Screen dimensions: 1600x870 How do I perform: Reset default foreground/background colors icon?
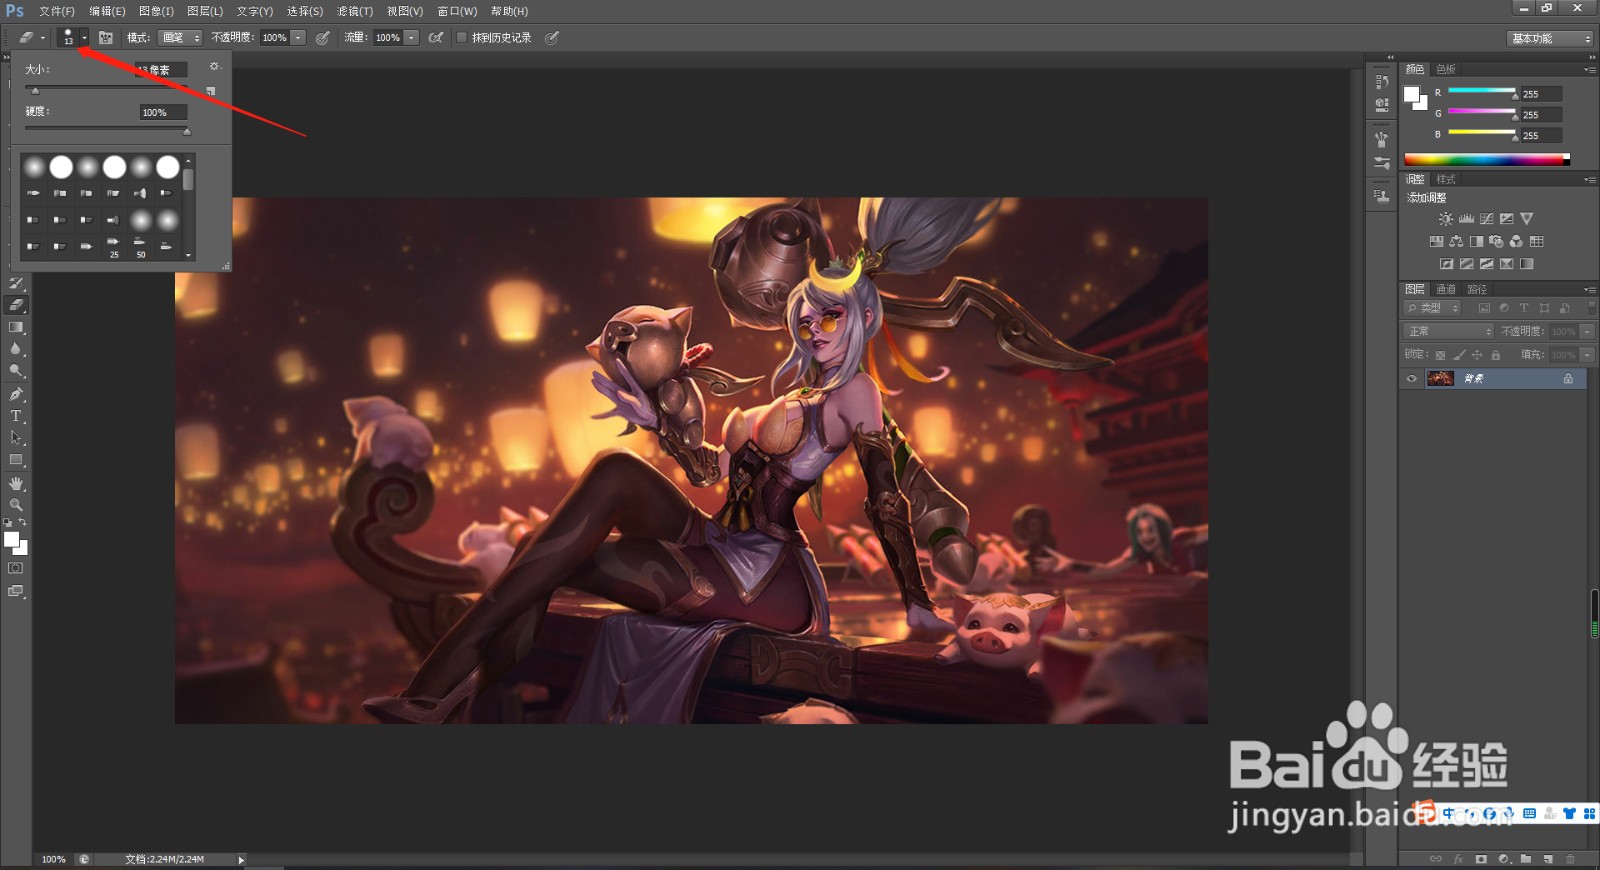coord(8,522)
